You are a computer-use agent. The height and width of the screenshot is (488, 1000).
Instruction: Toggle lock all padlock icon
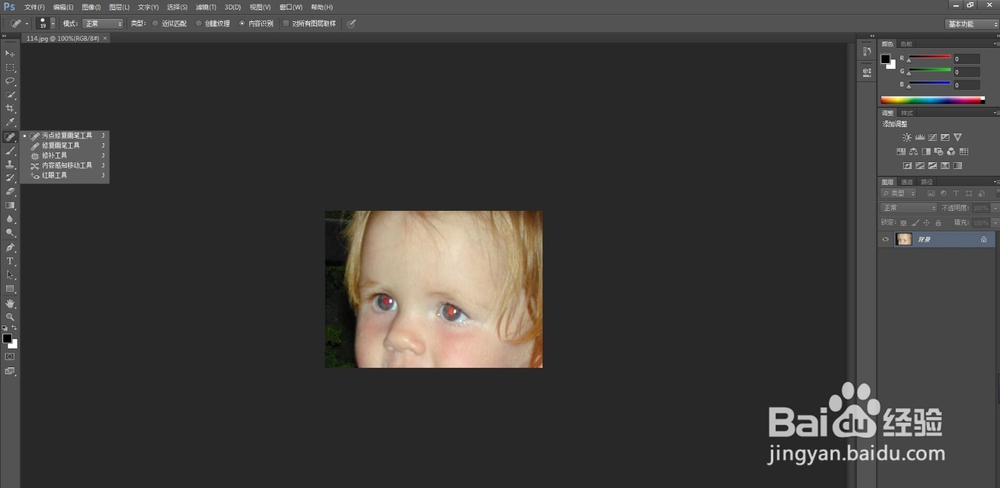[938, 223]
